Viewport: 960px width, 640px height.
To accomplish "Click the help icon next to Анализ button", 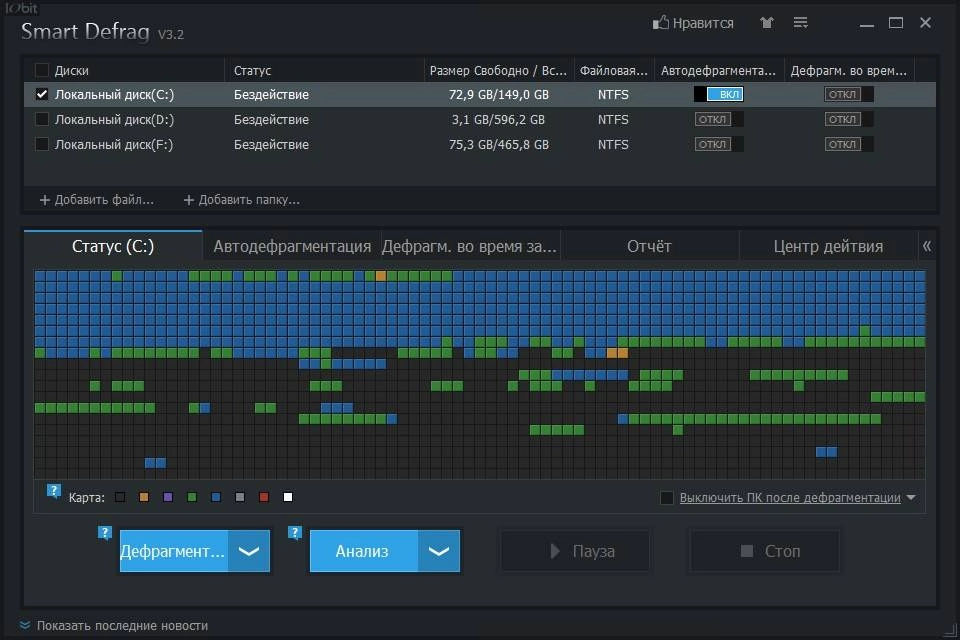I will pyautogui.click(x=294, y=533).
